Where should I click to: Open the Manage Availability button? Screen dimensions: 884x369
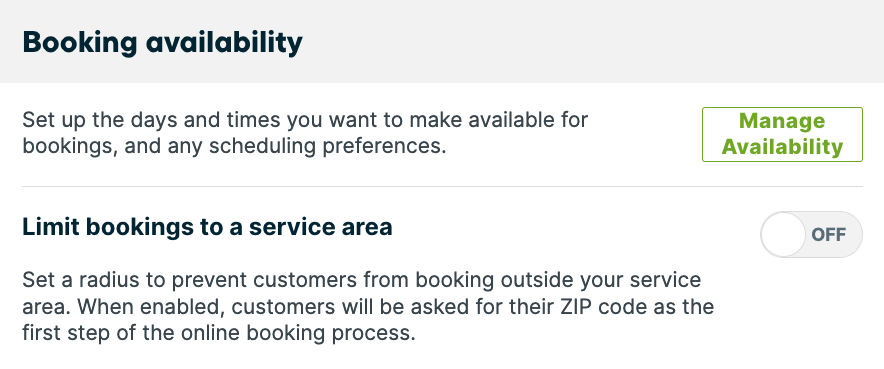click(x=782, y=134)
